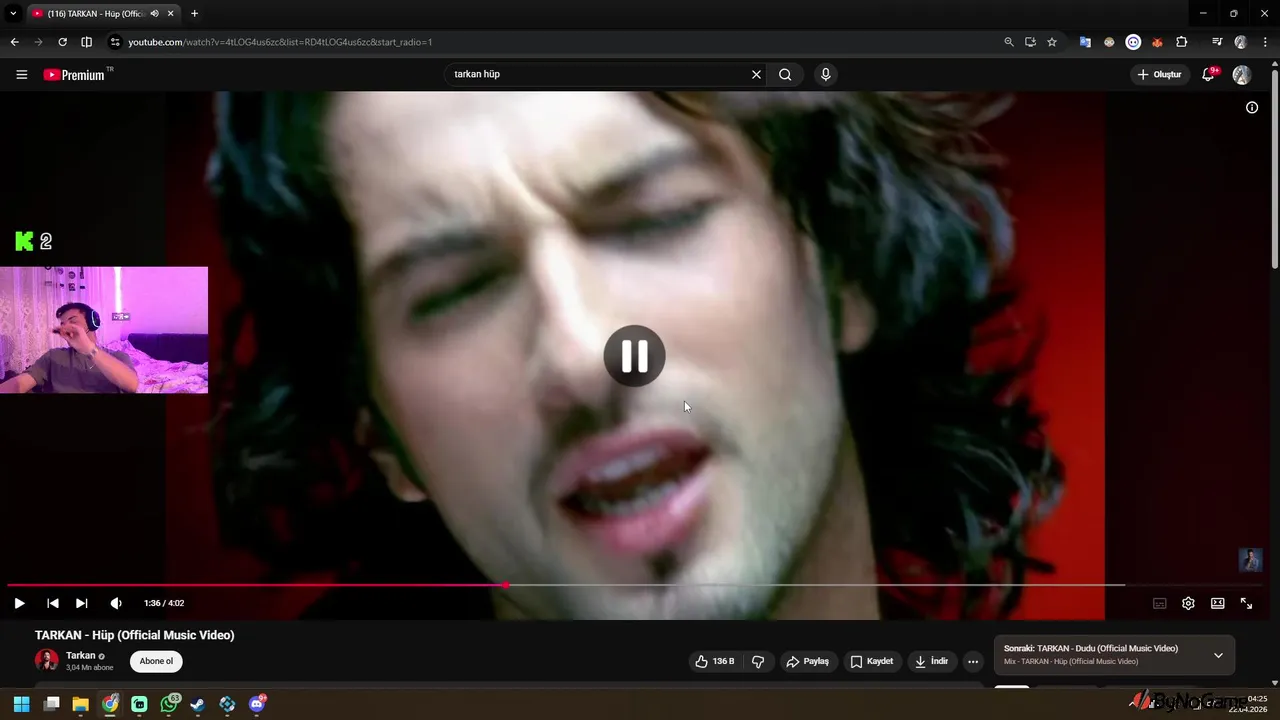Expand the Sonraki mix playlist chevron
This screenshot has width=1280, height=720.
tap(1218, 655)
